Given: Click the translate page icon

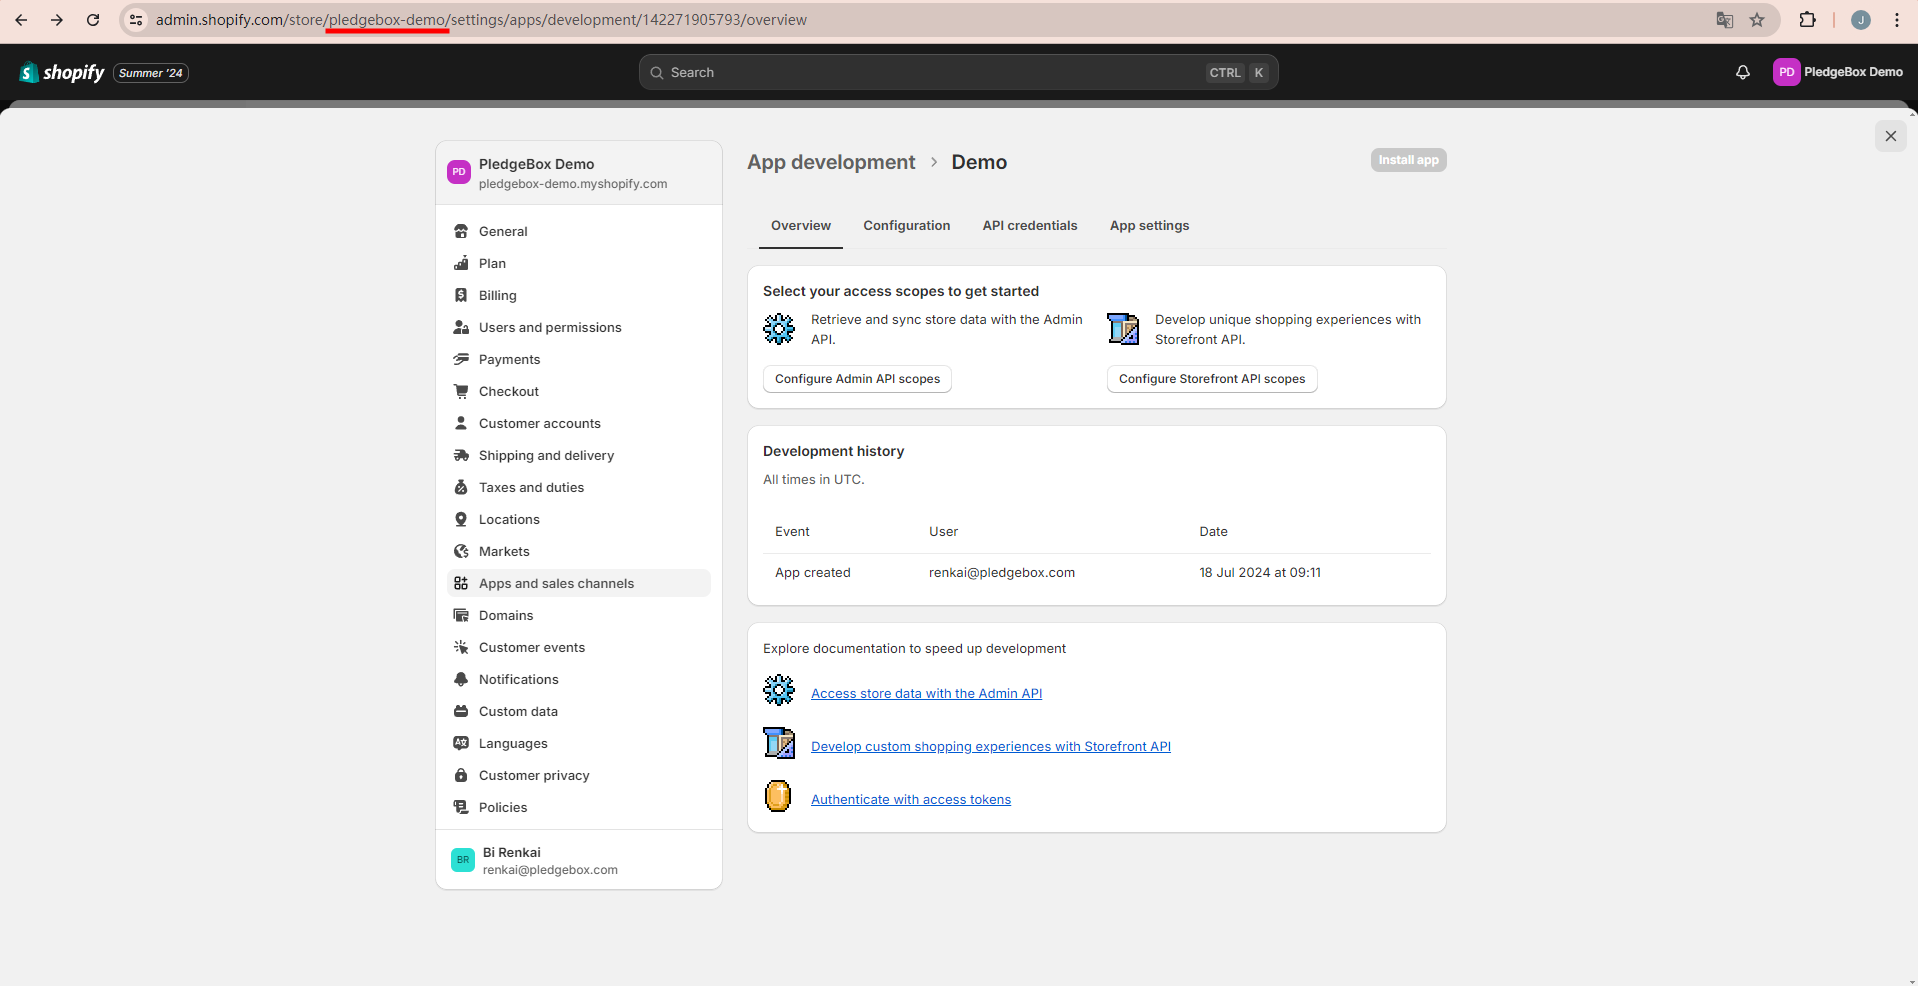Looking at the screenshot, I should click(1725, 20).
